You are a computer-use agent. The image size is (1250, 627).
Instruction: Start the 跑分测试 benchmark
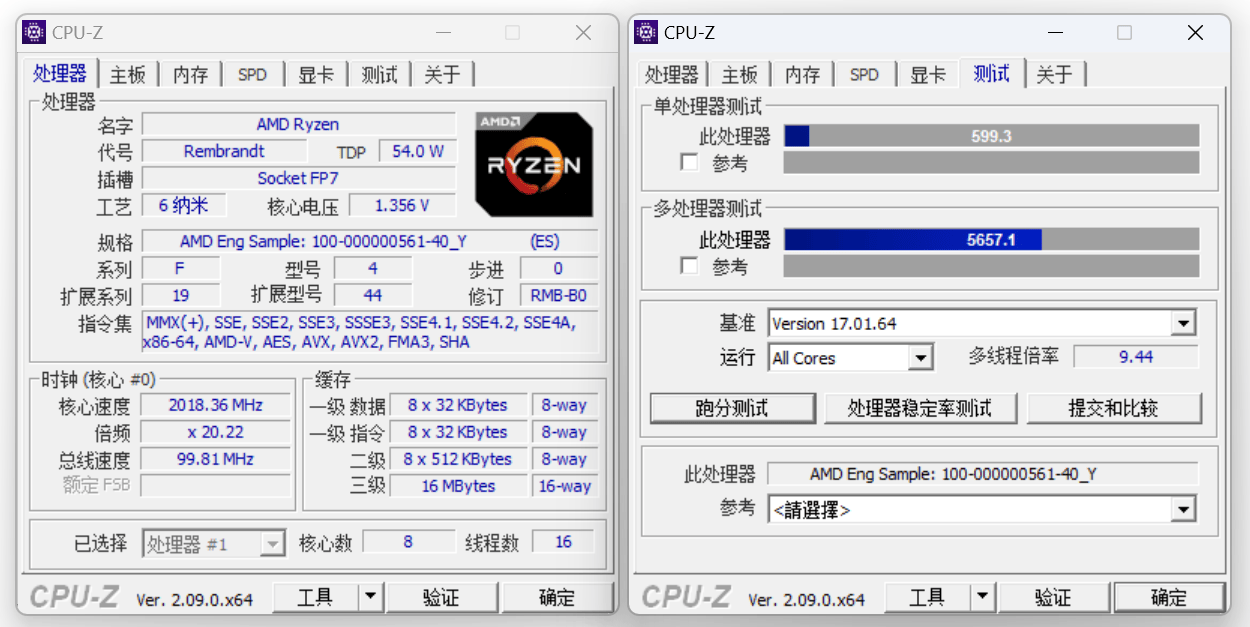[732, 408]
